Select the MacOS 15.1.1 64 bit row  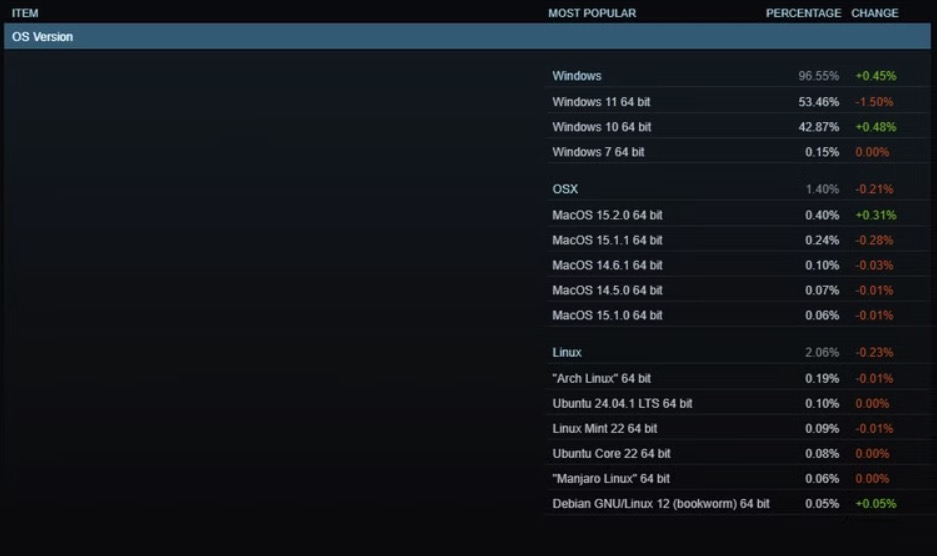pyautogui.click(x=737, y=240)
